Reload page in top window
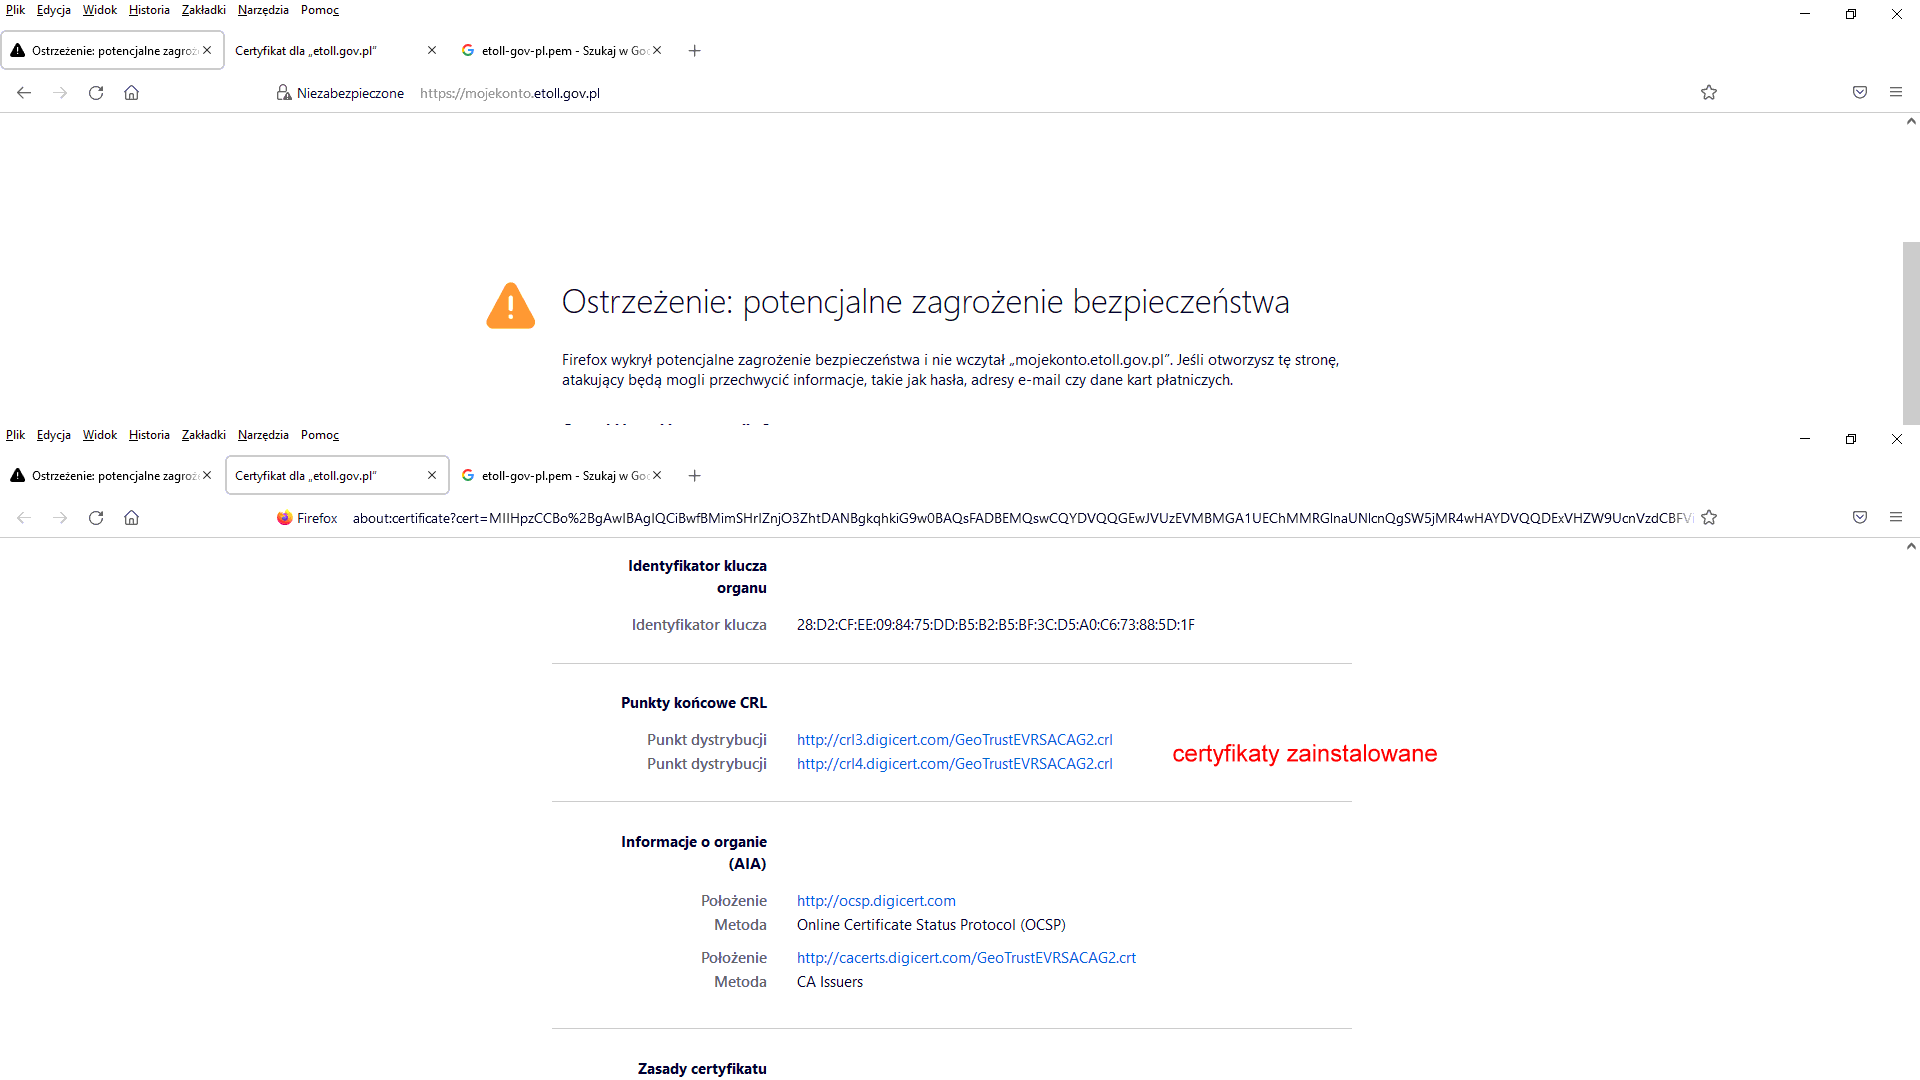The height and width of the screenshot is (1080, 1920). (x=96, y=93)
